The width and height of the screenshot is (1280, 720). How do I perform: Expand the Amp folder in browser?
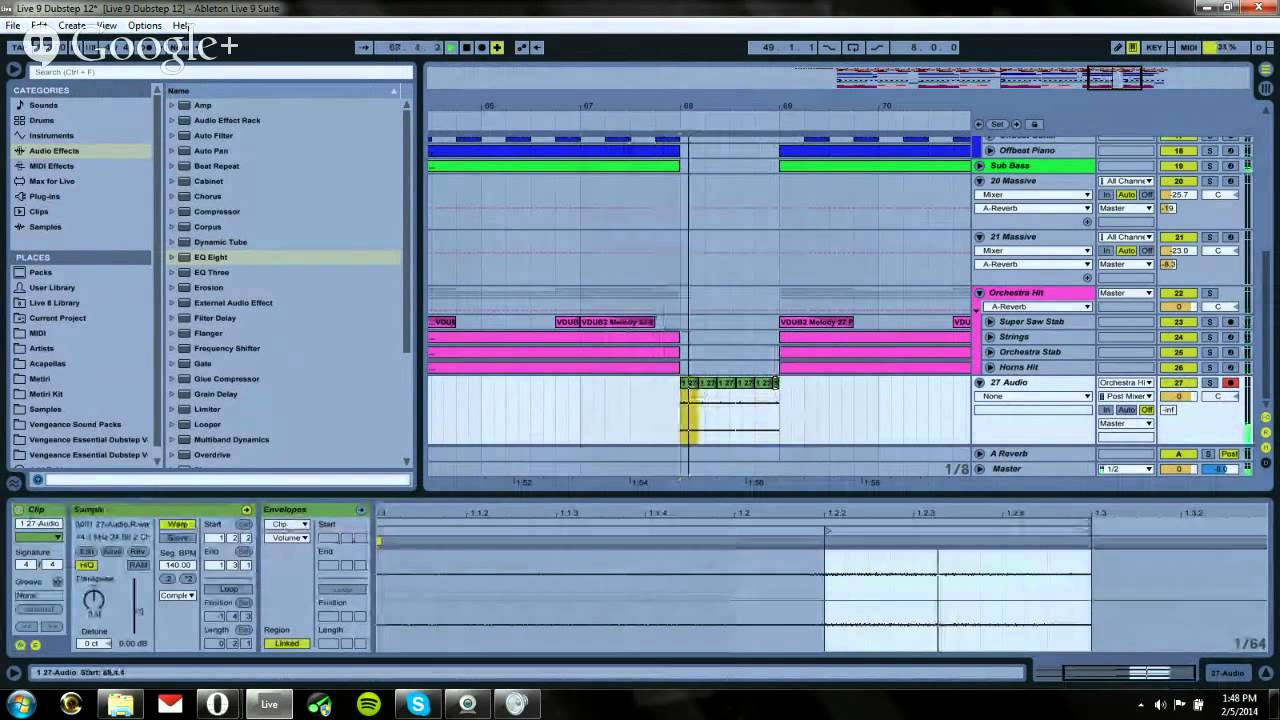point(172,105)
